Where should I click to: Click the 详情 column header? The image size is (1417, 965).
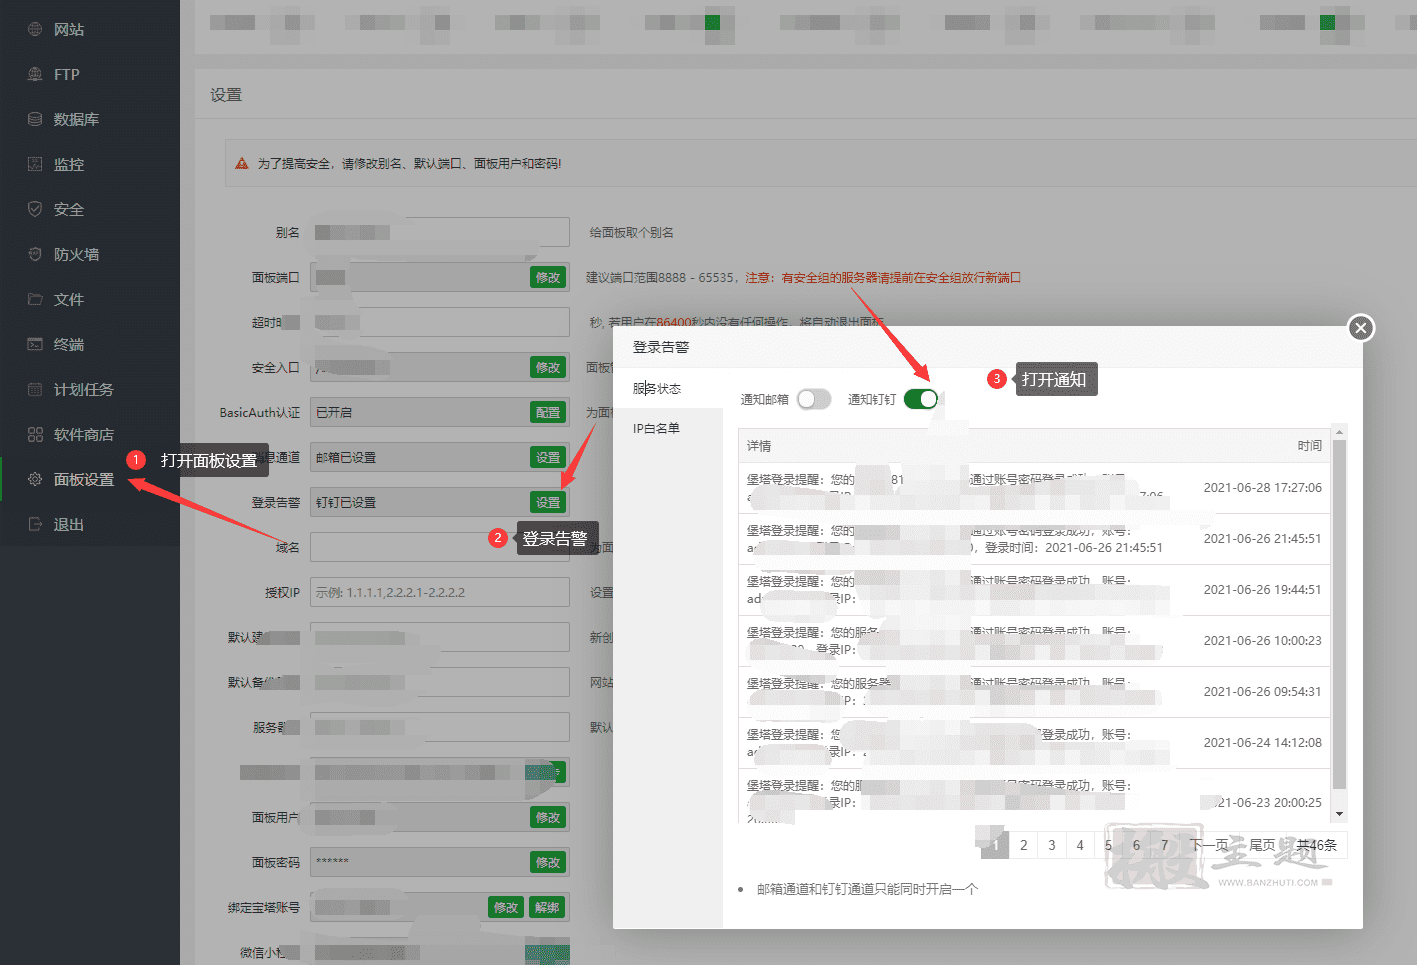coord(759,446)
